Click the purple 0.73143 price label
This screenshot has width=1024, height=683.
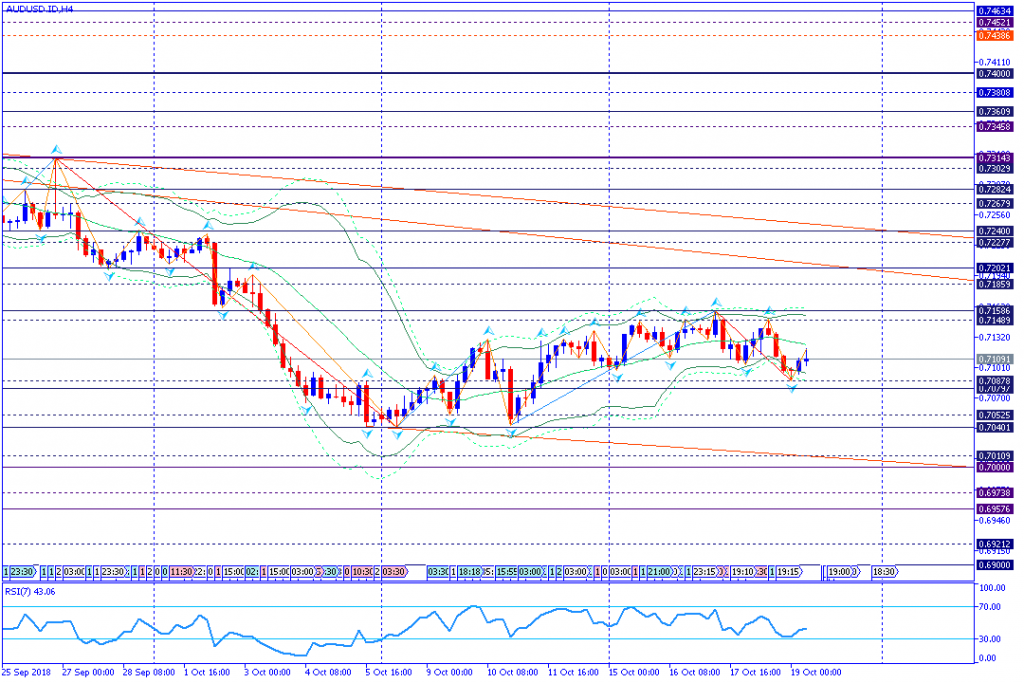[x=994, y=158]
